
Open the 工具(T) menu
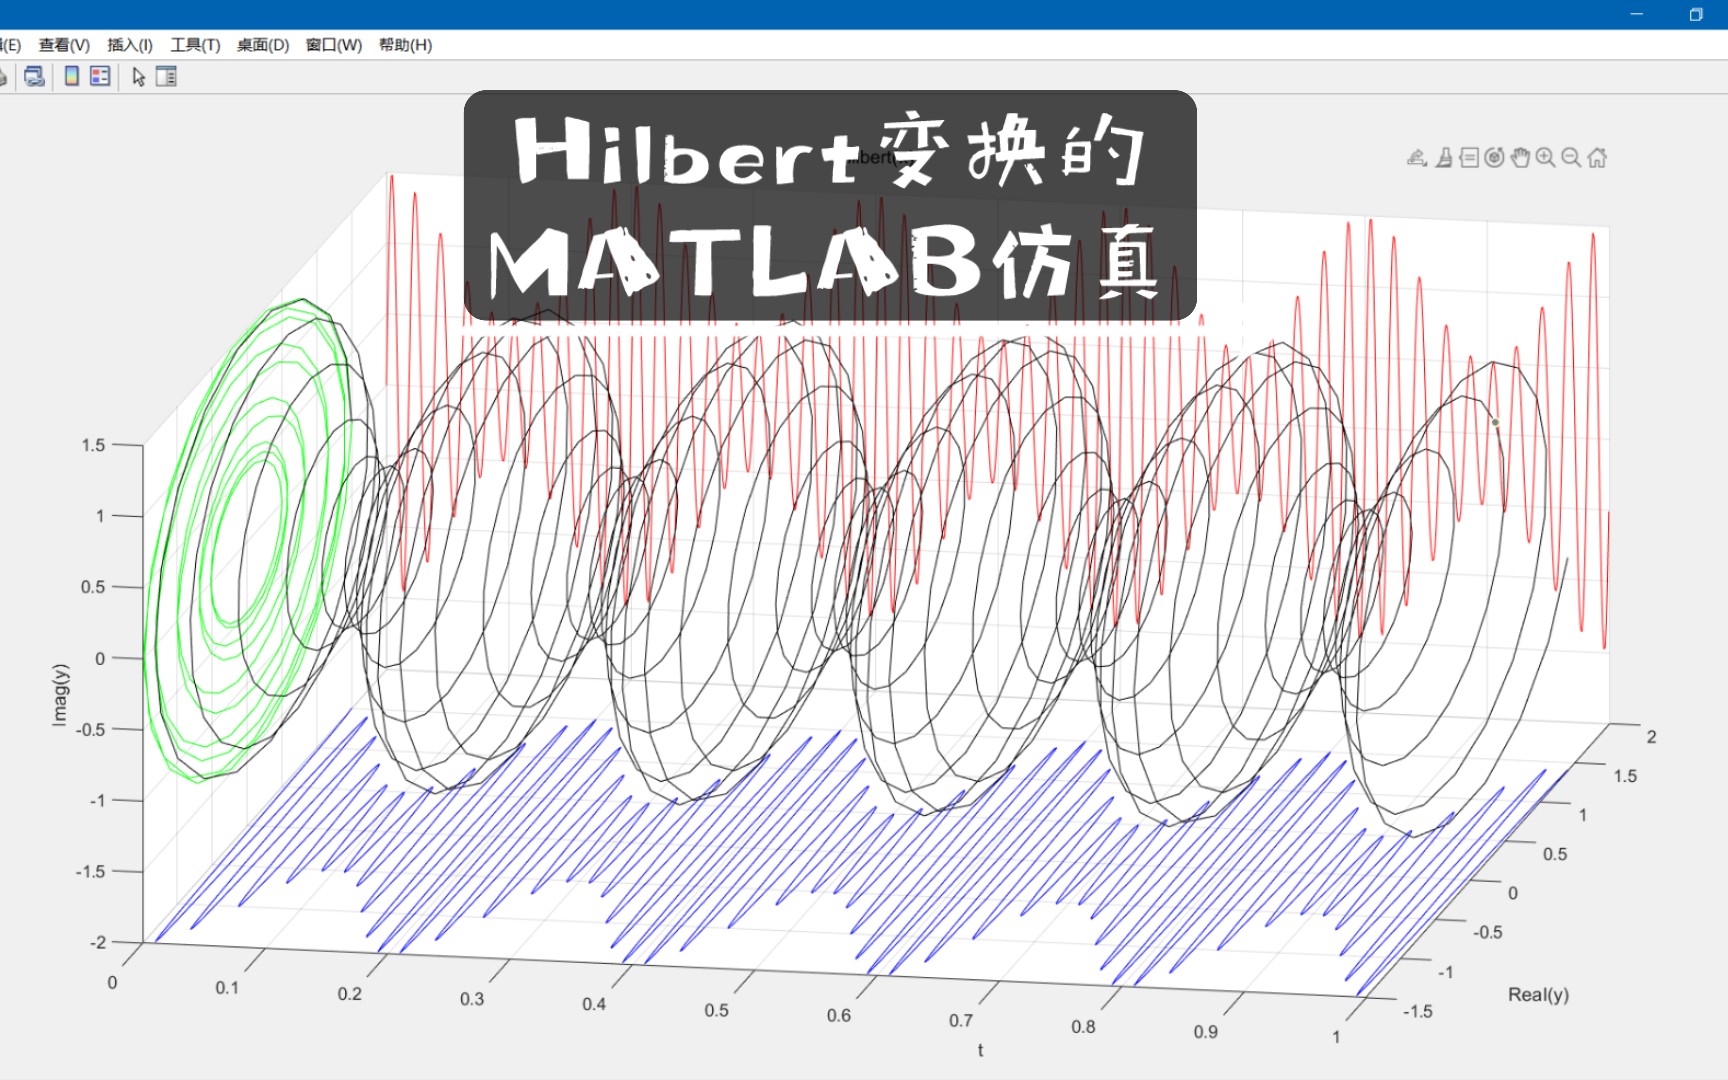coord(195,45)
